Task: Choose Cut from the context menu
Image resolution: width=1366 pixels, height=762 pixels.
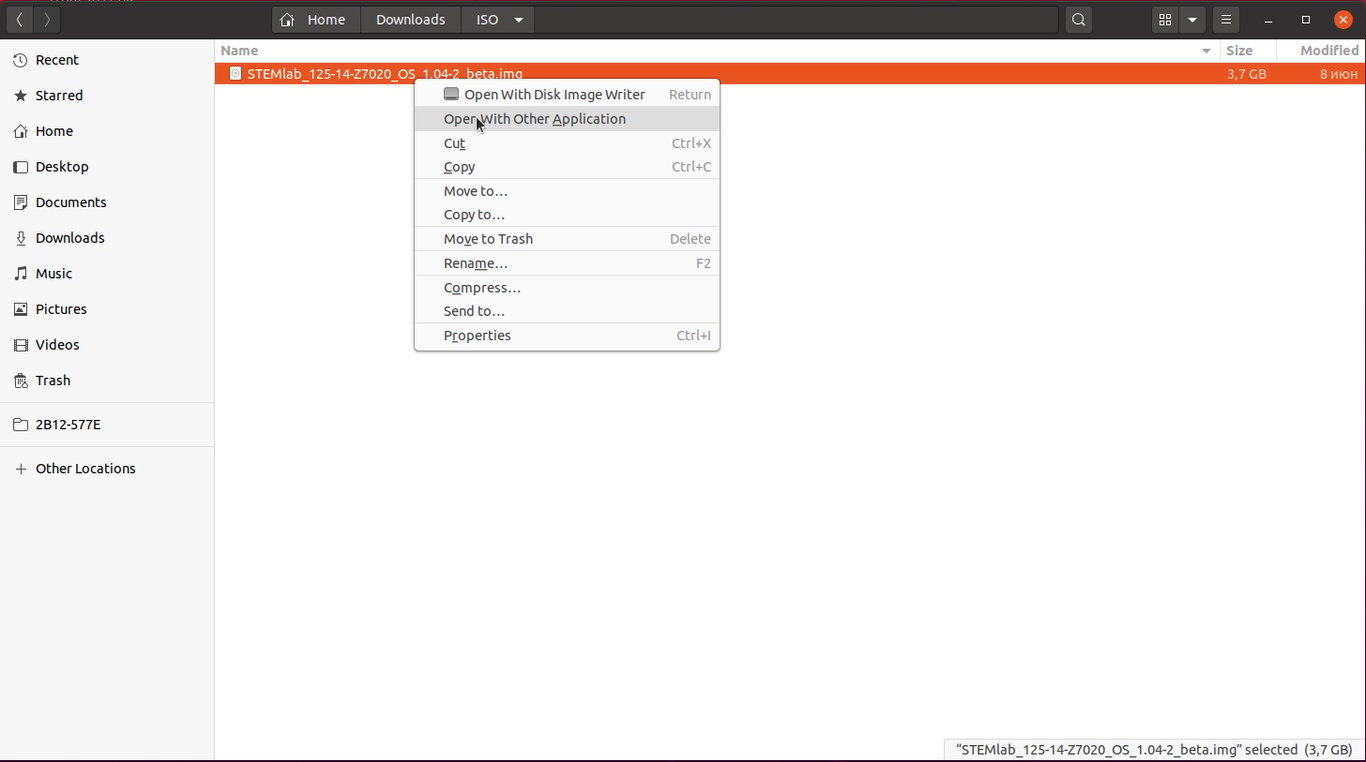Action: (567, 143)
